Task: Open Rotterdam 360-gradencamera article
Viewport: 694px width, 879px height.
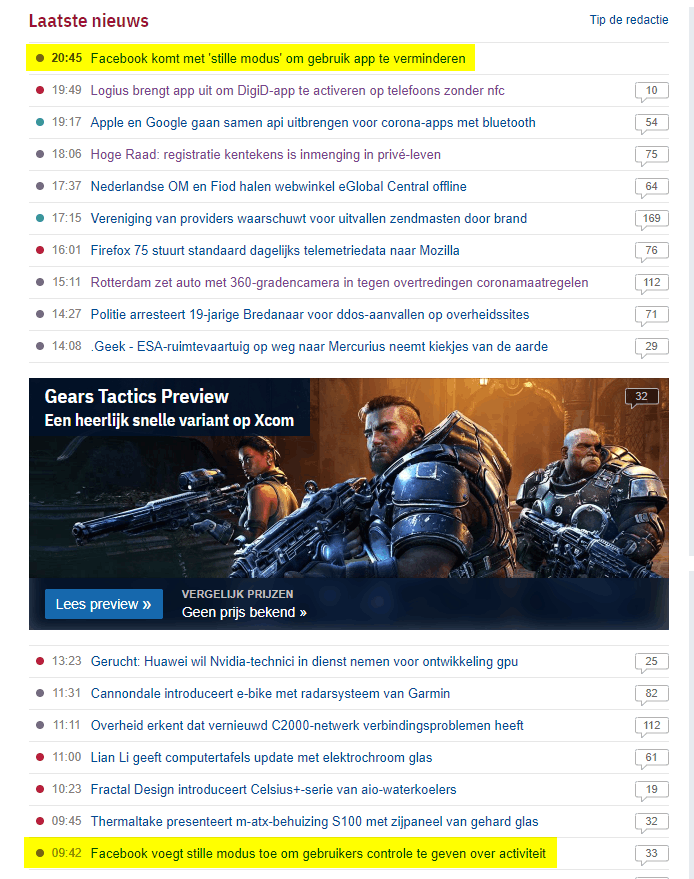Action: (340, 282)
